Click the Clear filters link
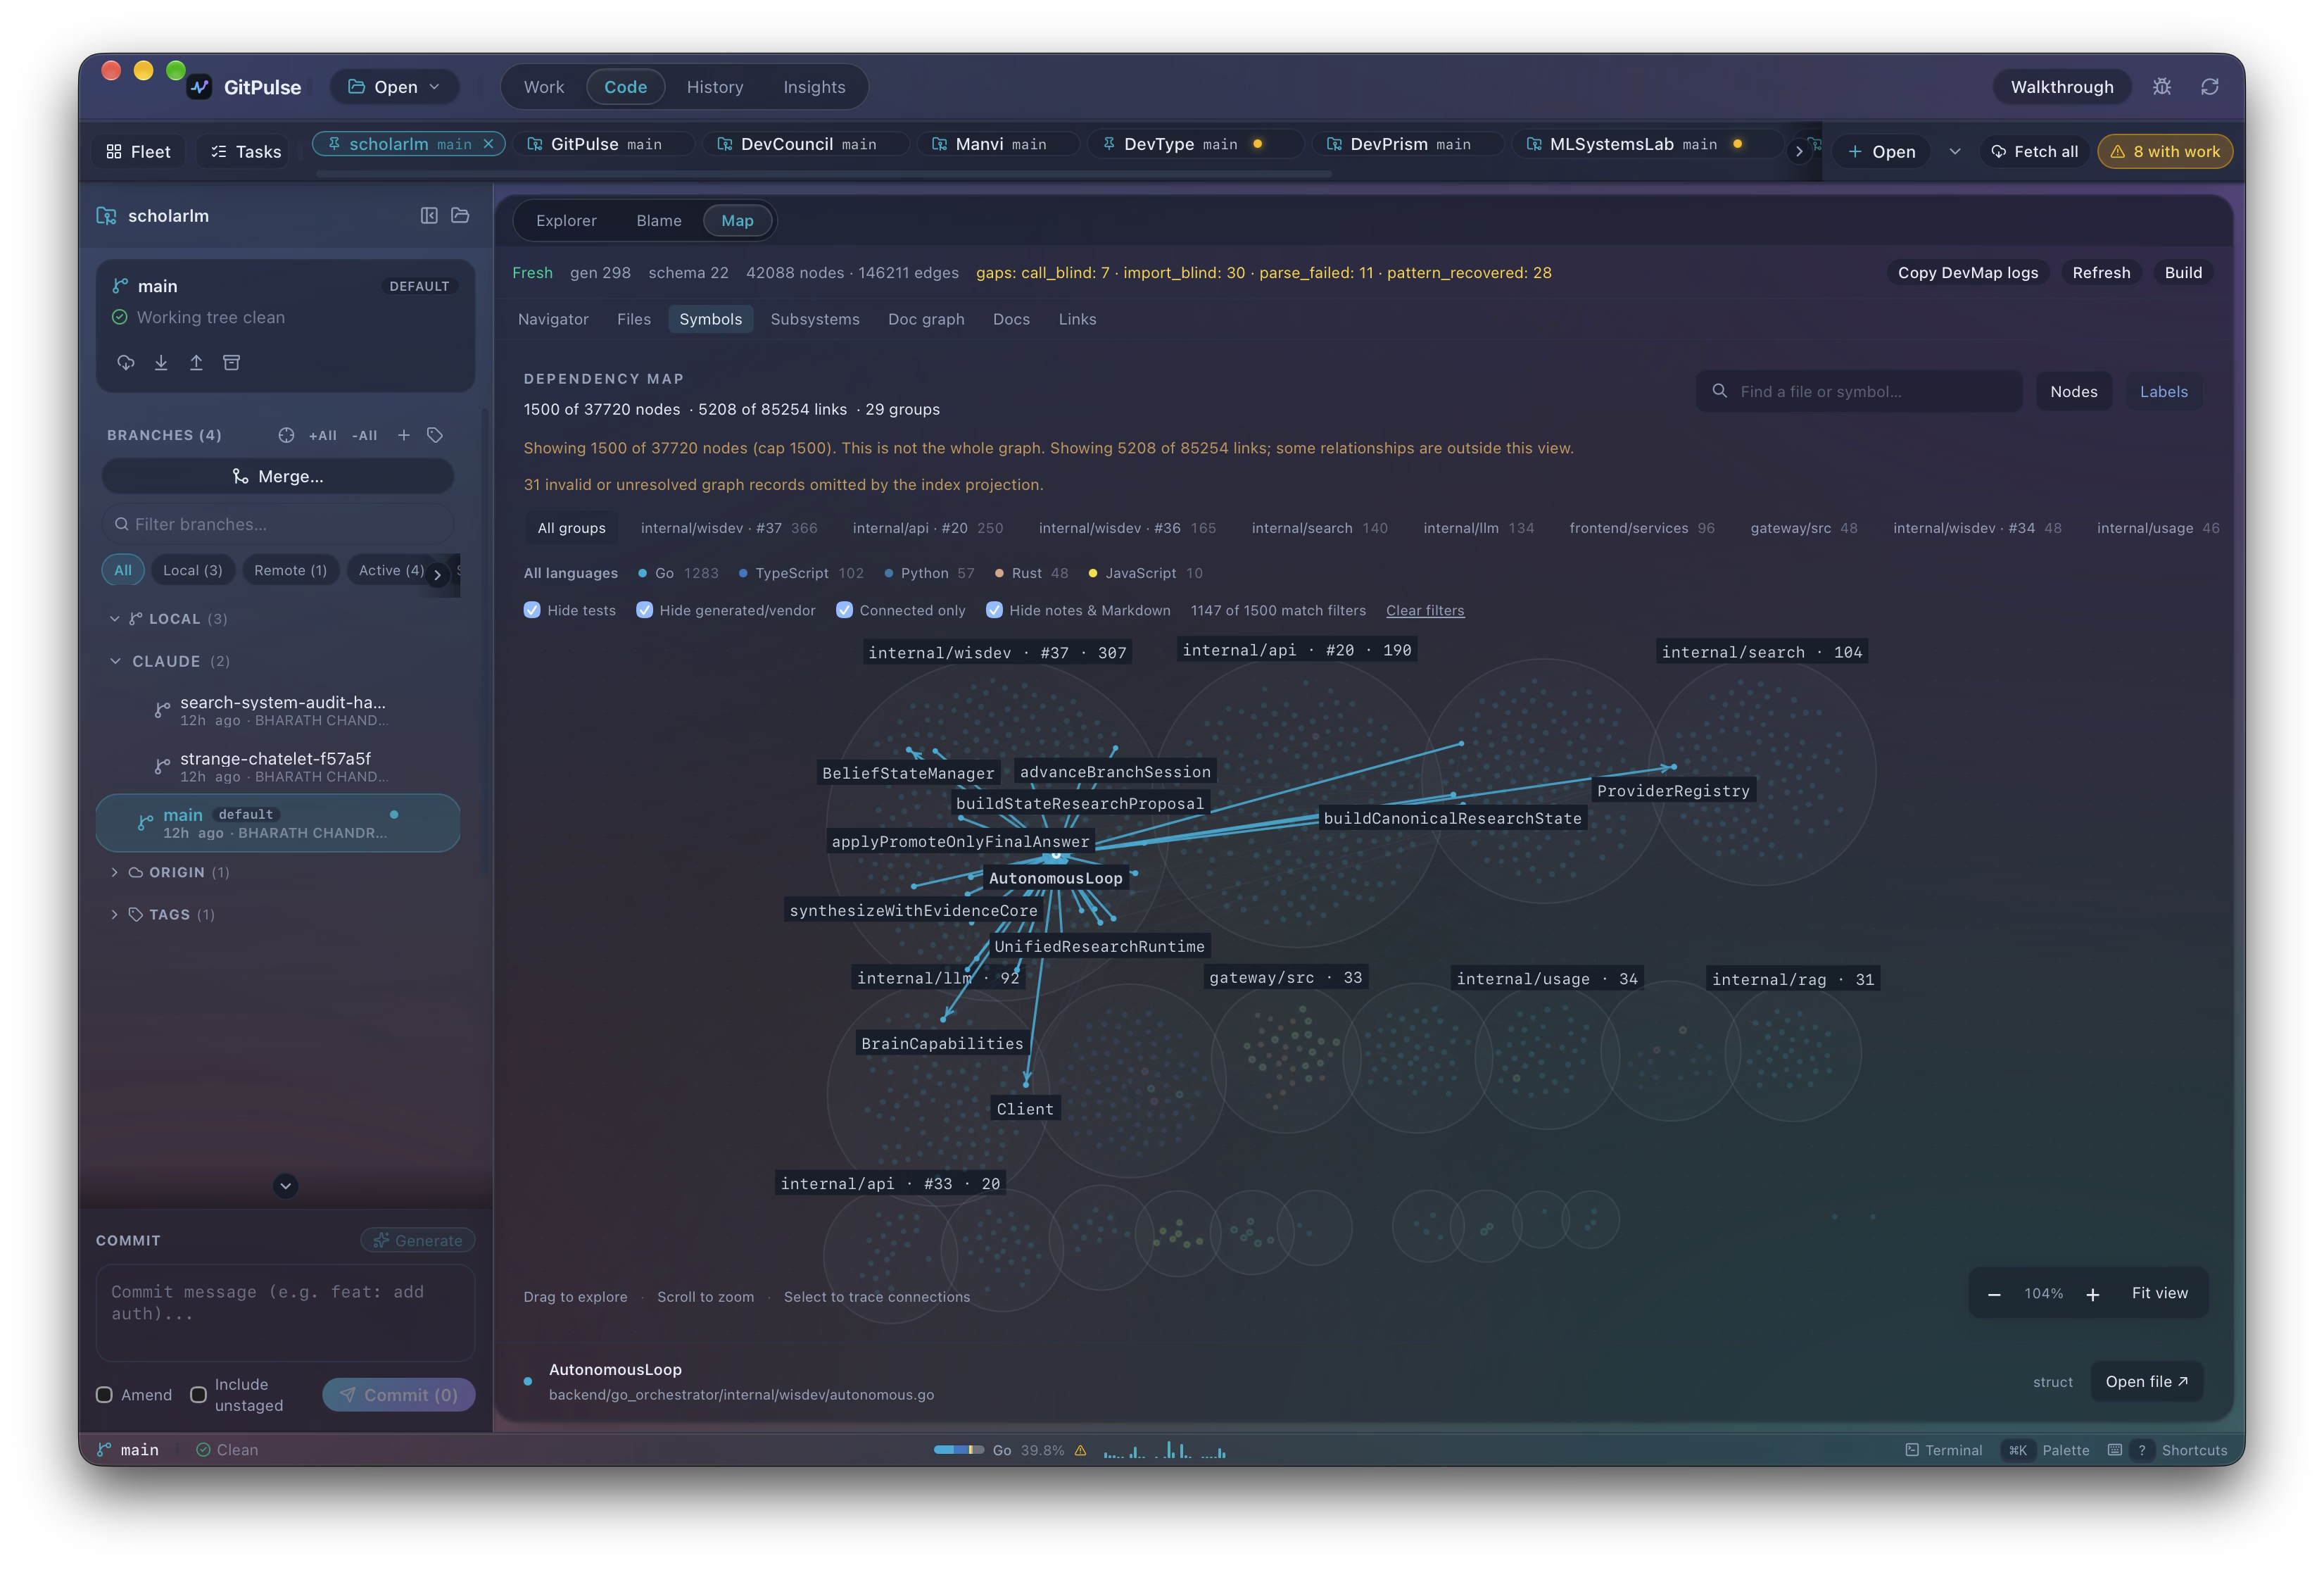Viewport: 2324px width, 1570px height. point(1424,610)
